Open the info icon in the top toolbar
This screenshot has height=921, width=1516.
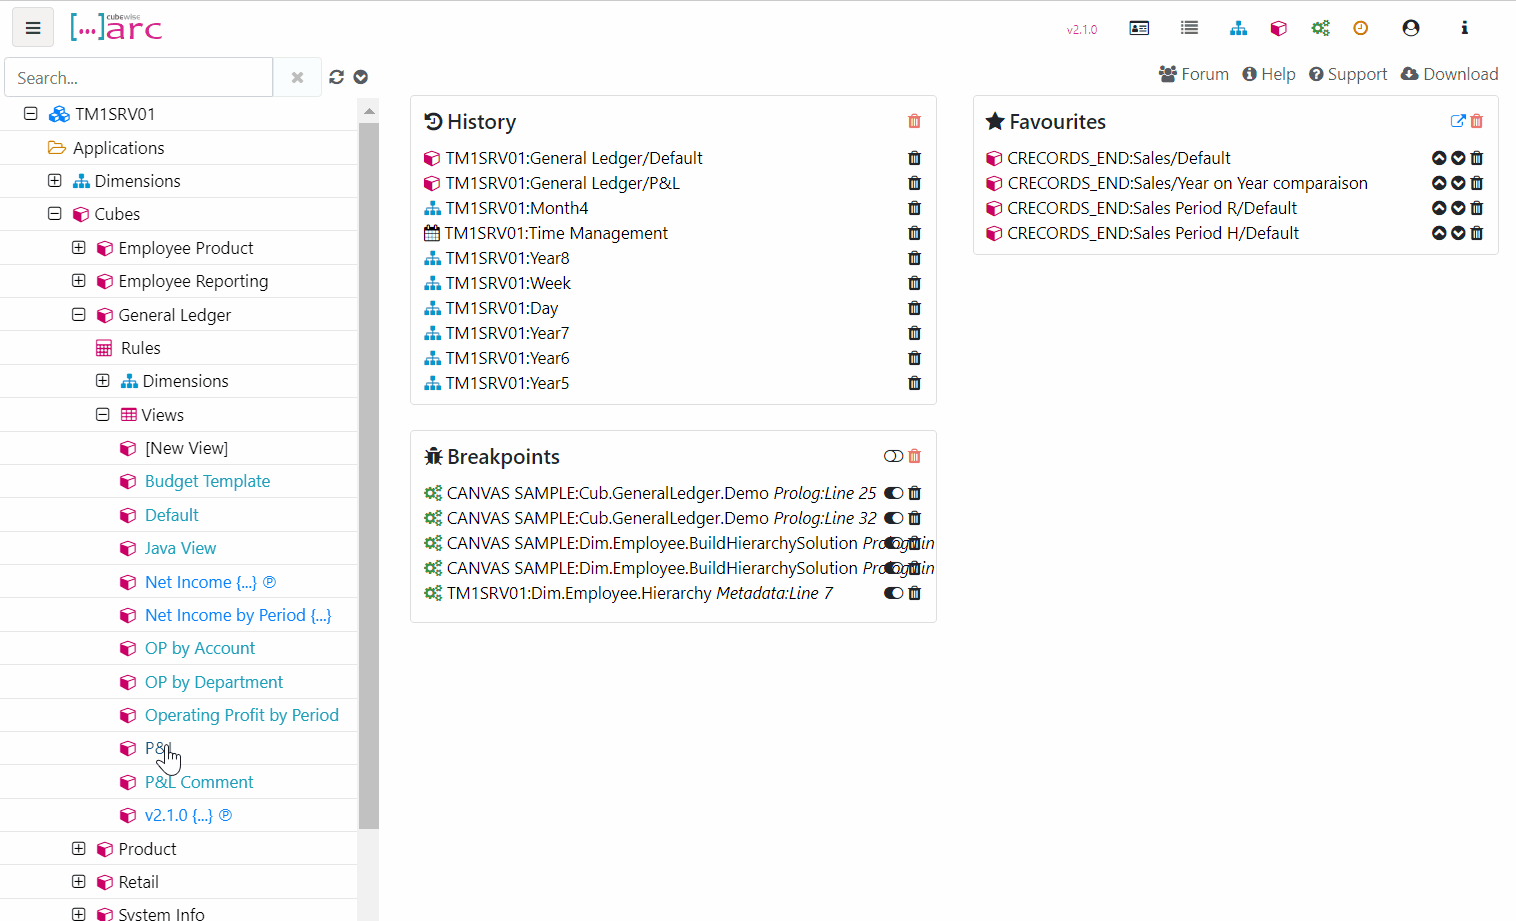pyautogui.click(x=1464, y=27)
